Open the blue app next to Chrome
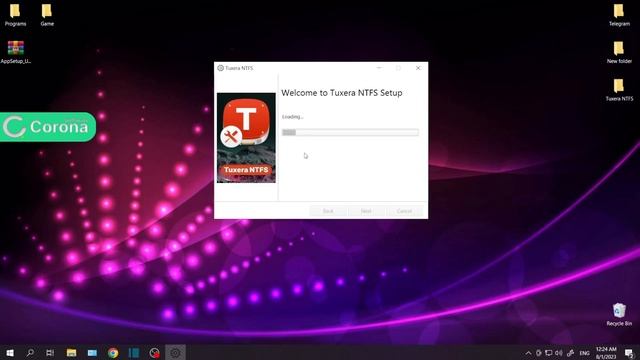 [x=134, y=353]
